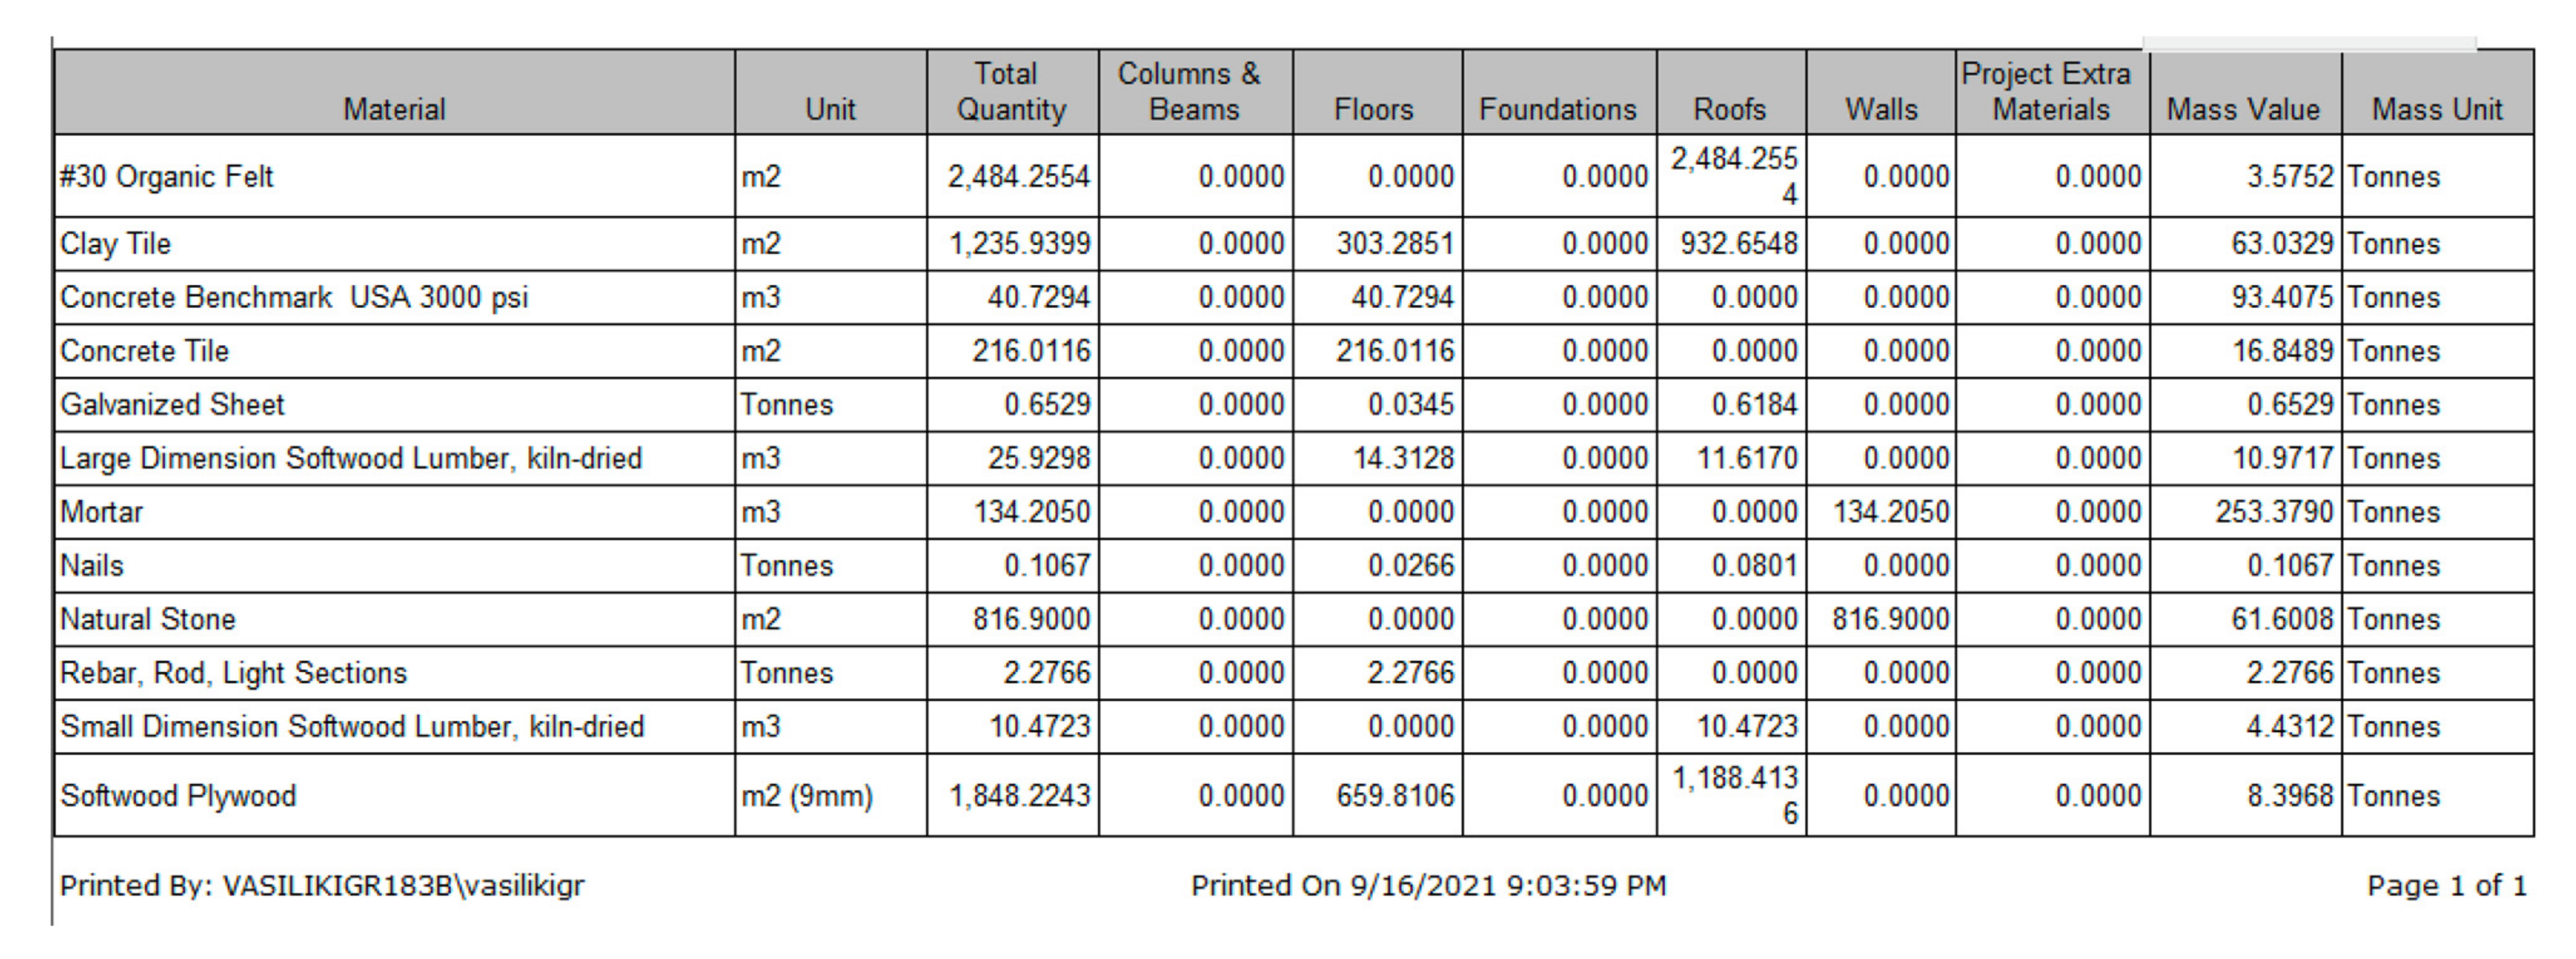Viewport: 2576px width, 959px height.
Task: Select the m2 (9mm) unit cell
Action: [807, 795]
